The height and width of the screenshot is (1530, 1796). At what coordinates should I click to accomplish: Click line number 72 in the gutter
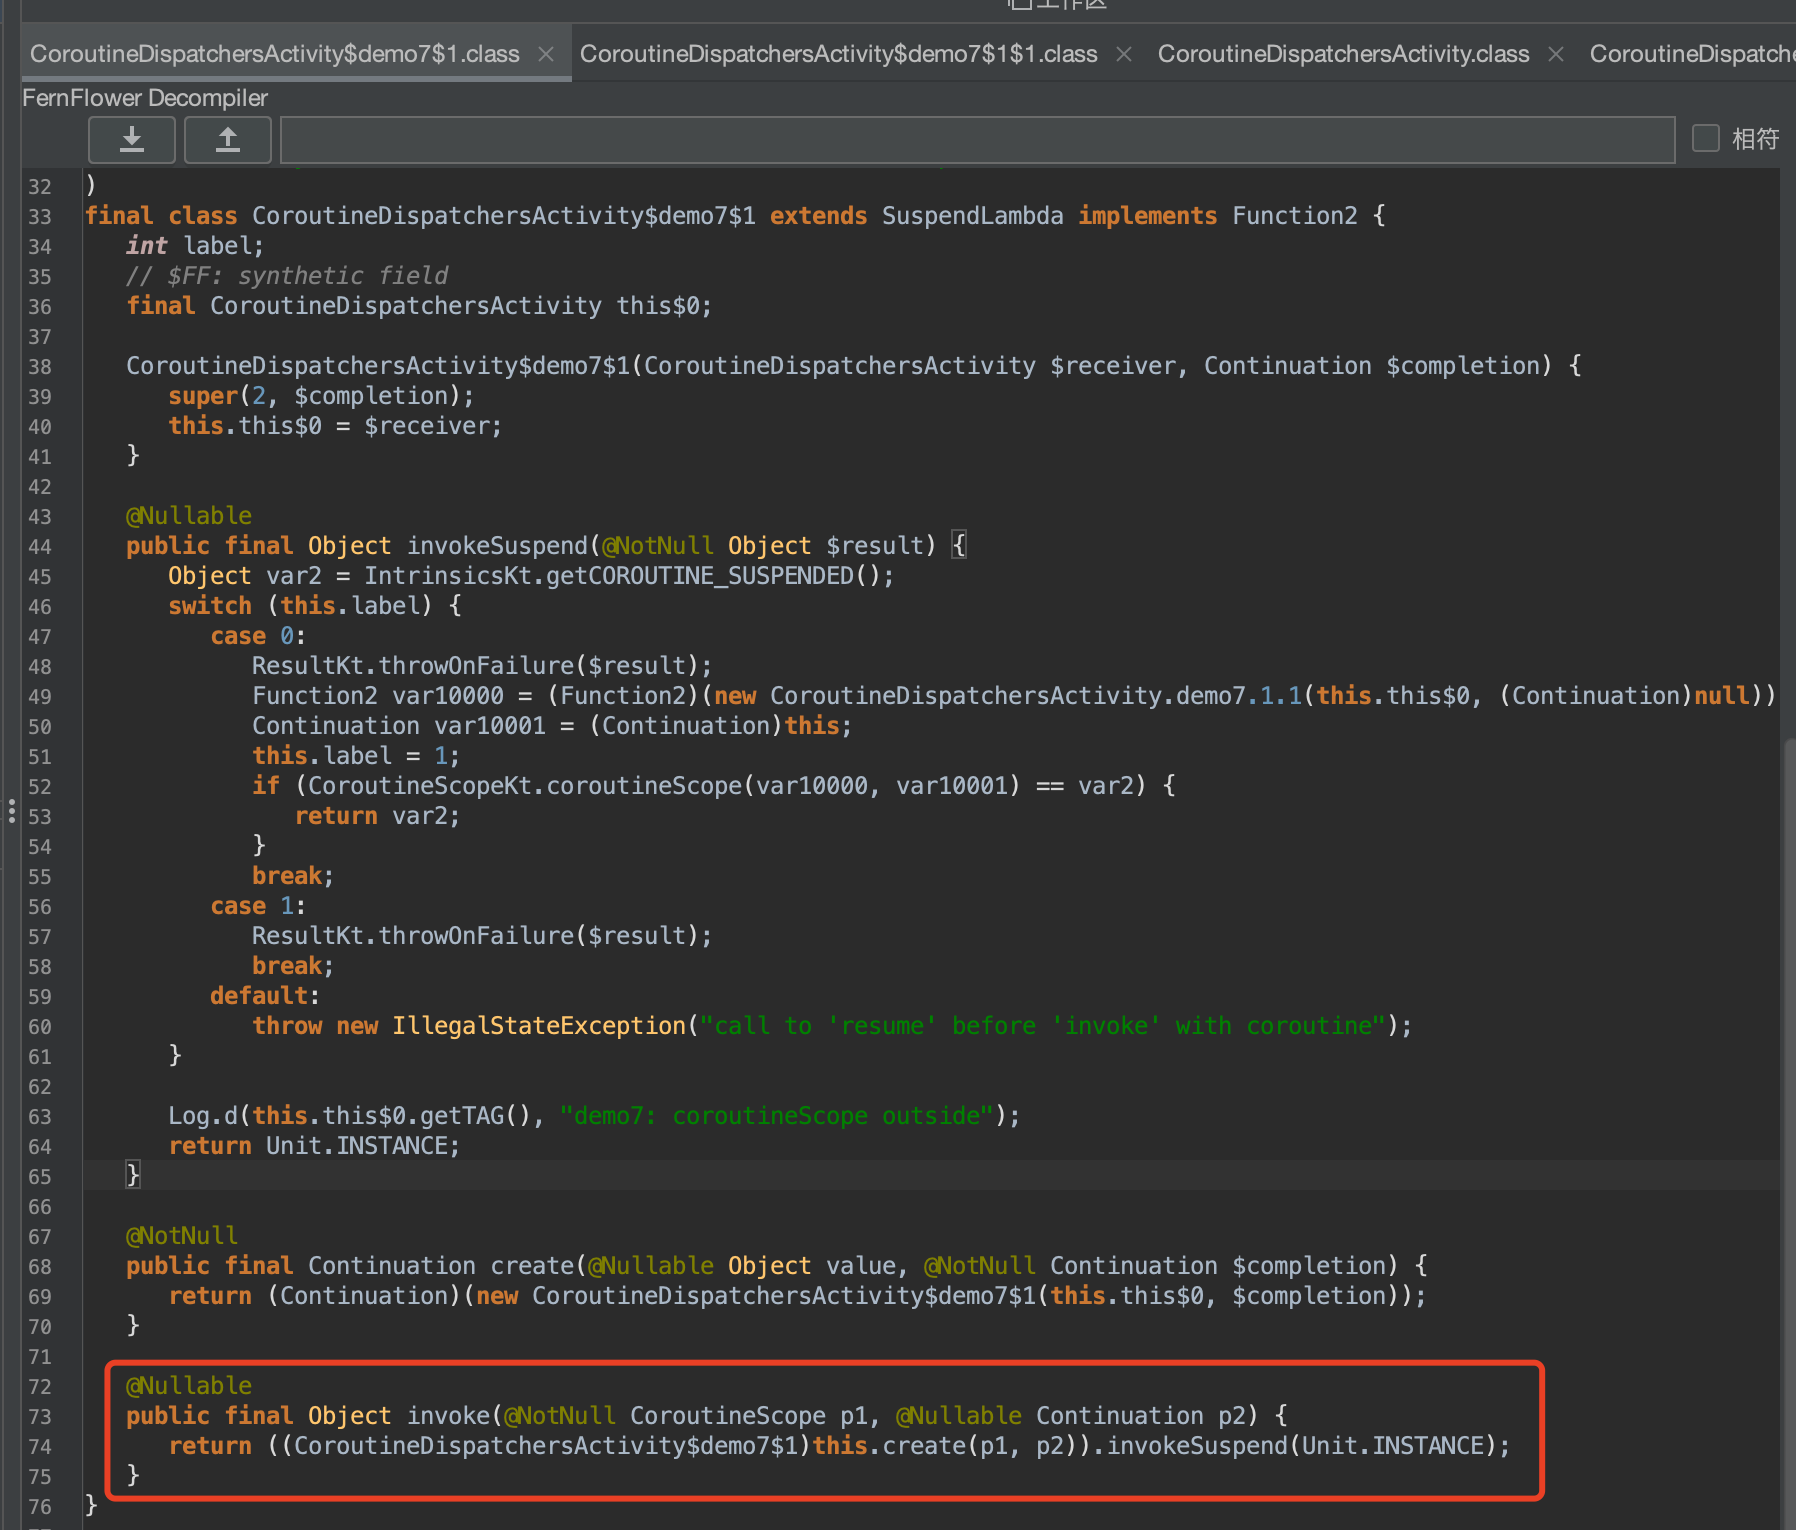coord(40,1387)
